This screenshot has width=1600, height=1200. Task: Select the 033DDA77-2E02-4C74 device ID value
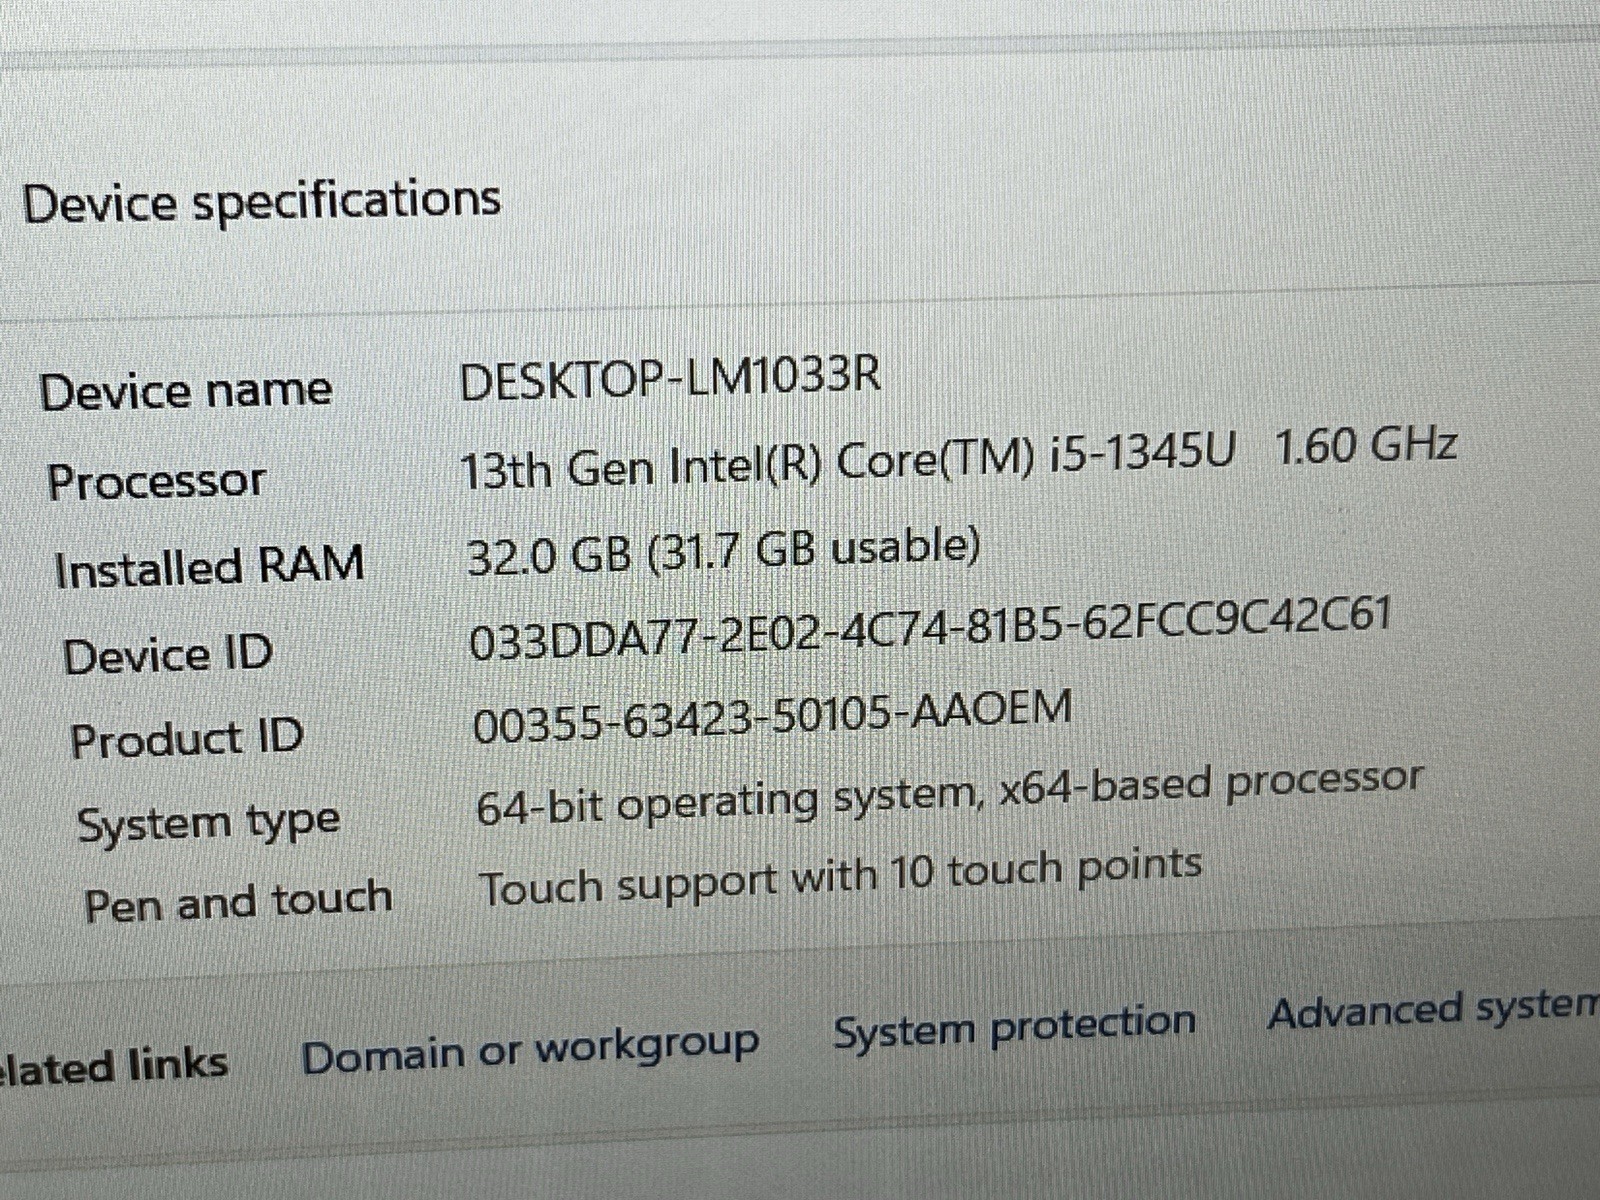tap(929, 630)
